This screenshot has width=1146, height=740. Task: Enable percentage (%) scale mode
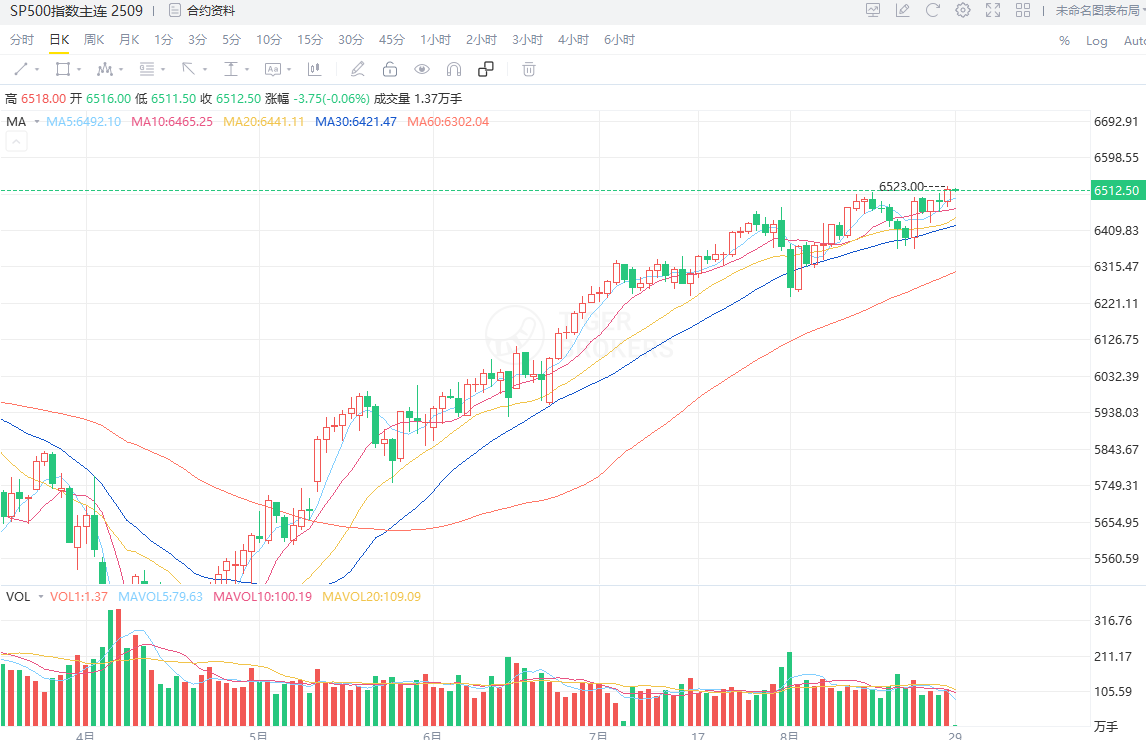point(1064,41)
